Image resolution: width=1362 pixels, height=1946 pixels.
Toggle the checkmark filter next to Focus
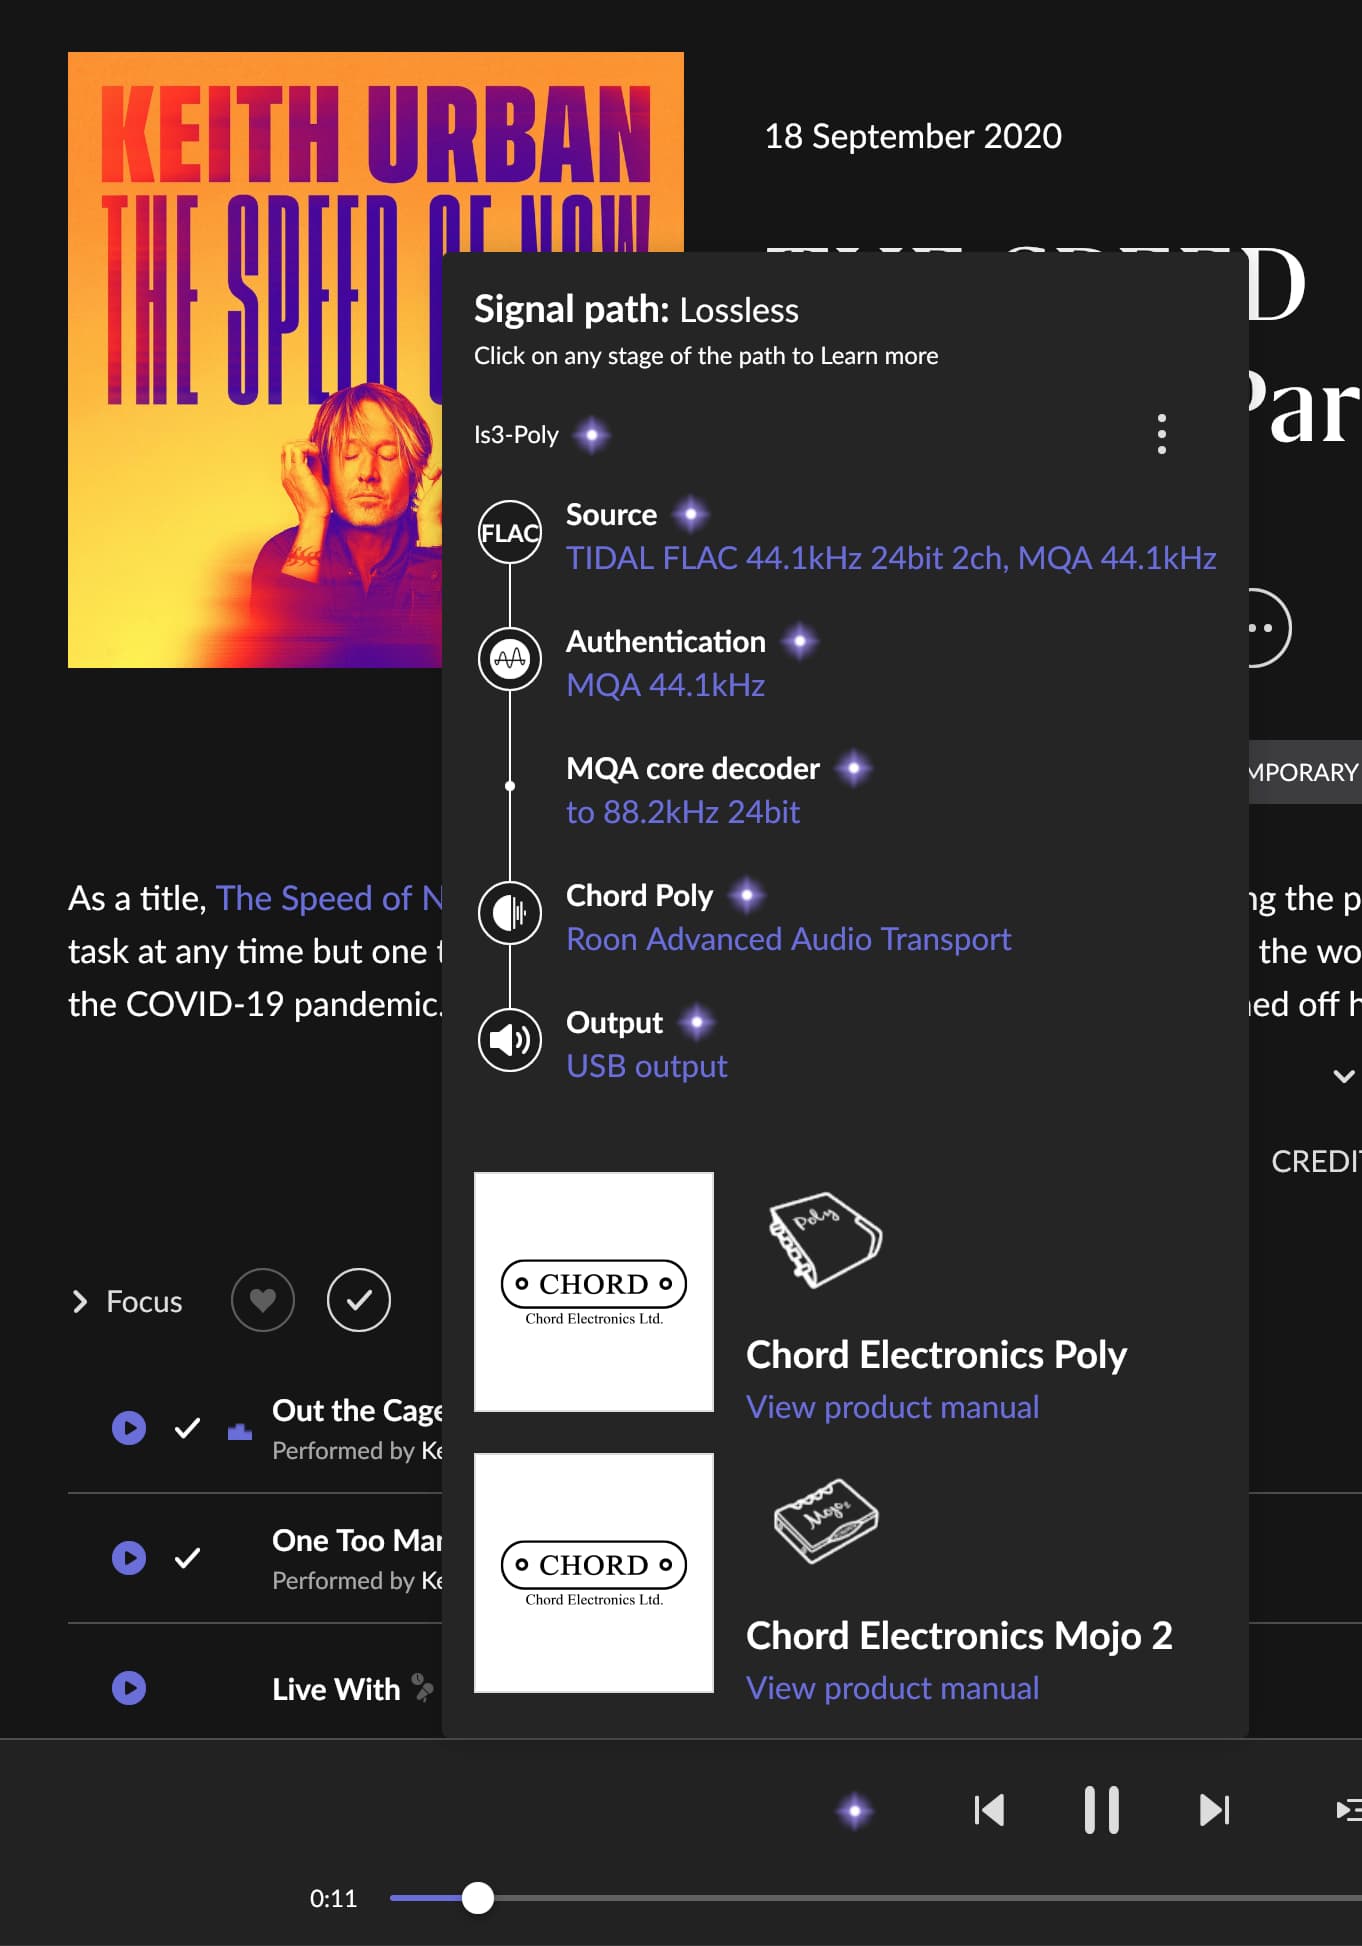[x=359, y=1300]
